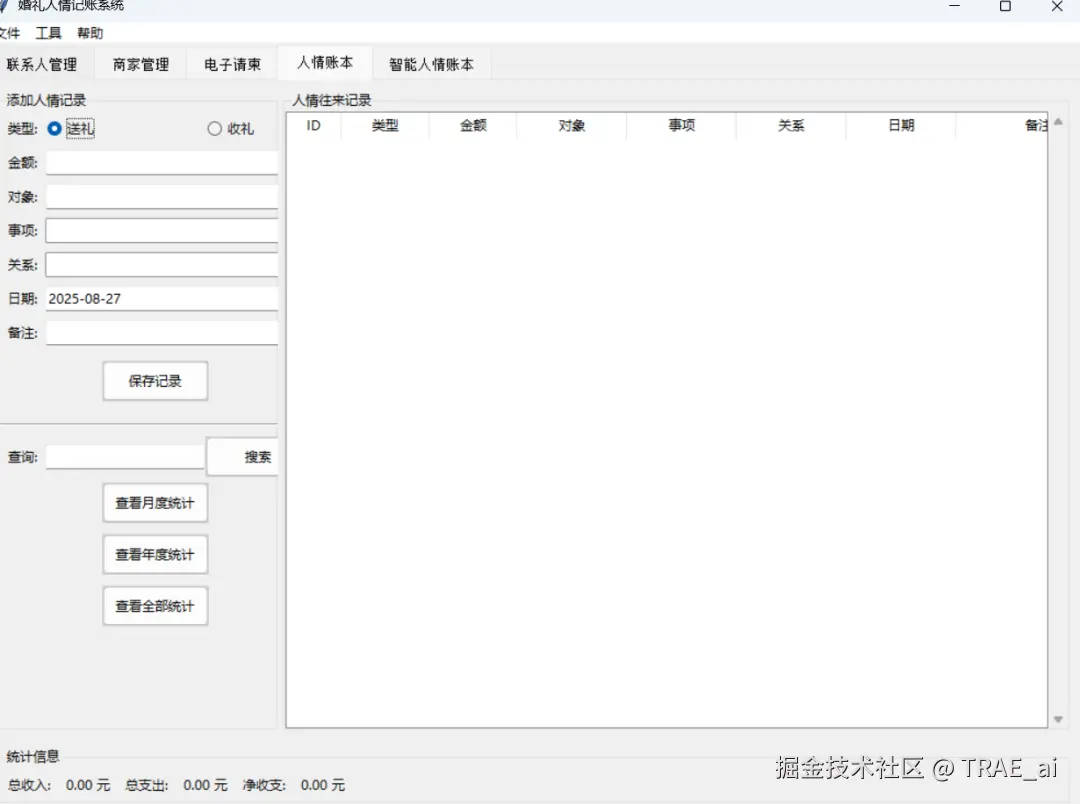Viewport: 1080px width, 804px height.
Task: Close the application window
Action: click(x=1057, y=6)
